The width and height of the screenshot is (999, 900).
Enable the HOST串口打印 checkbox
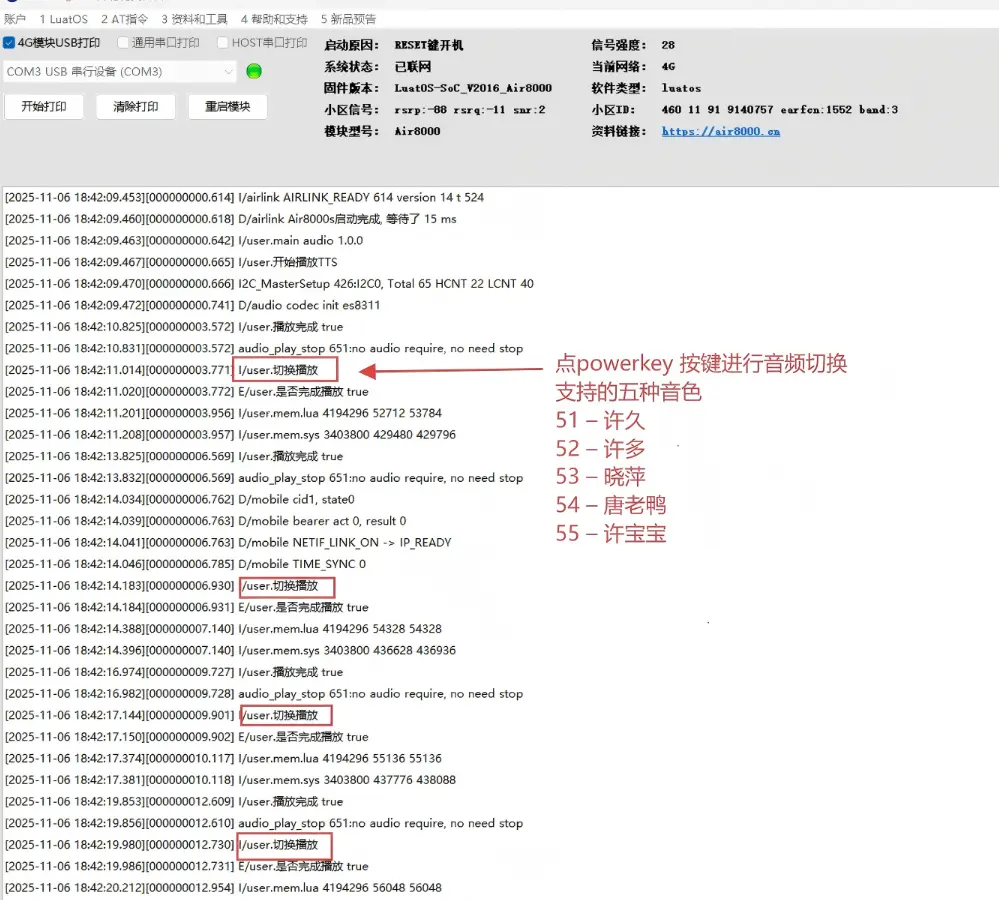tap(222, 43)
